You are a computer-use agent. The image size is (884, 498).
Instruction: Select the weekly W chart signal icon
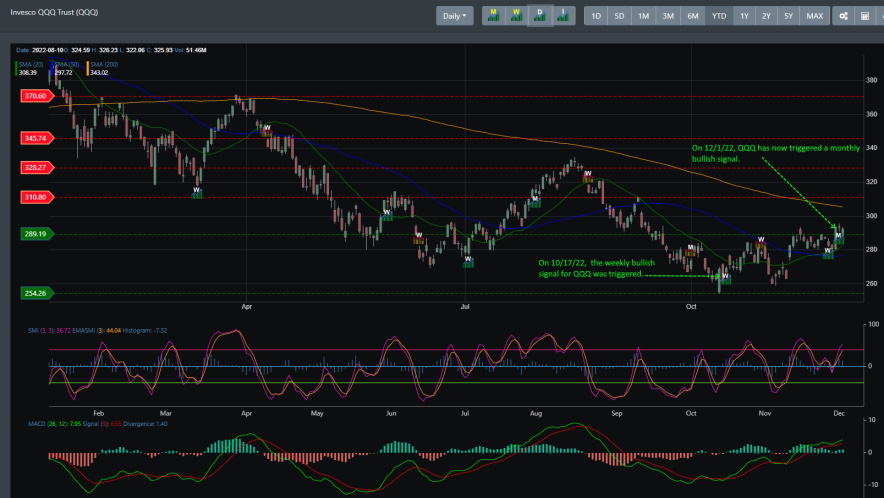[516, 16]
